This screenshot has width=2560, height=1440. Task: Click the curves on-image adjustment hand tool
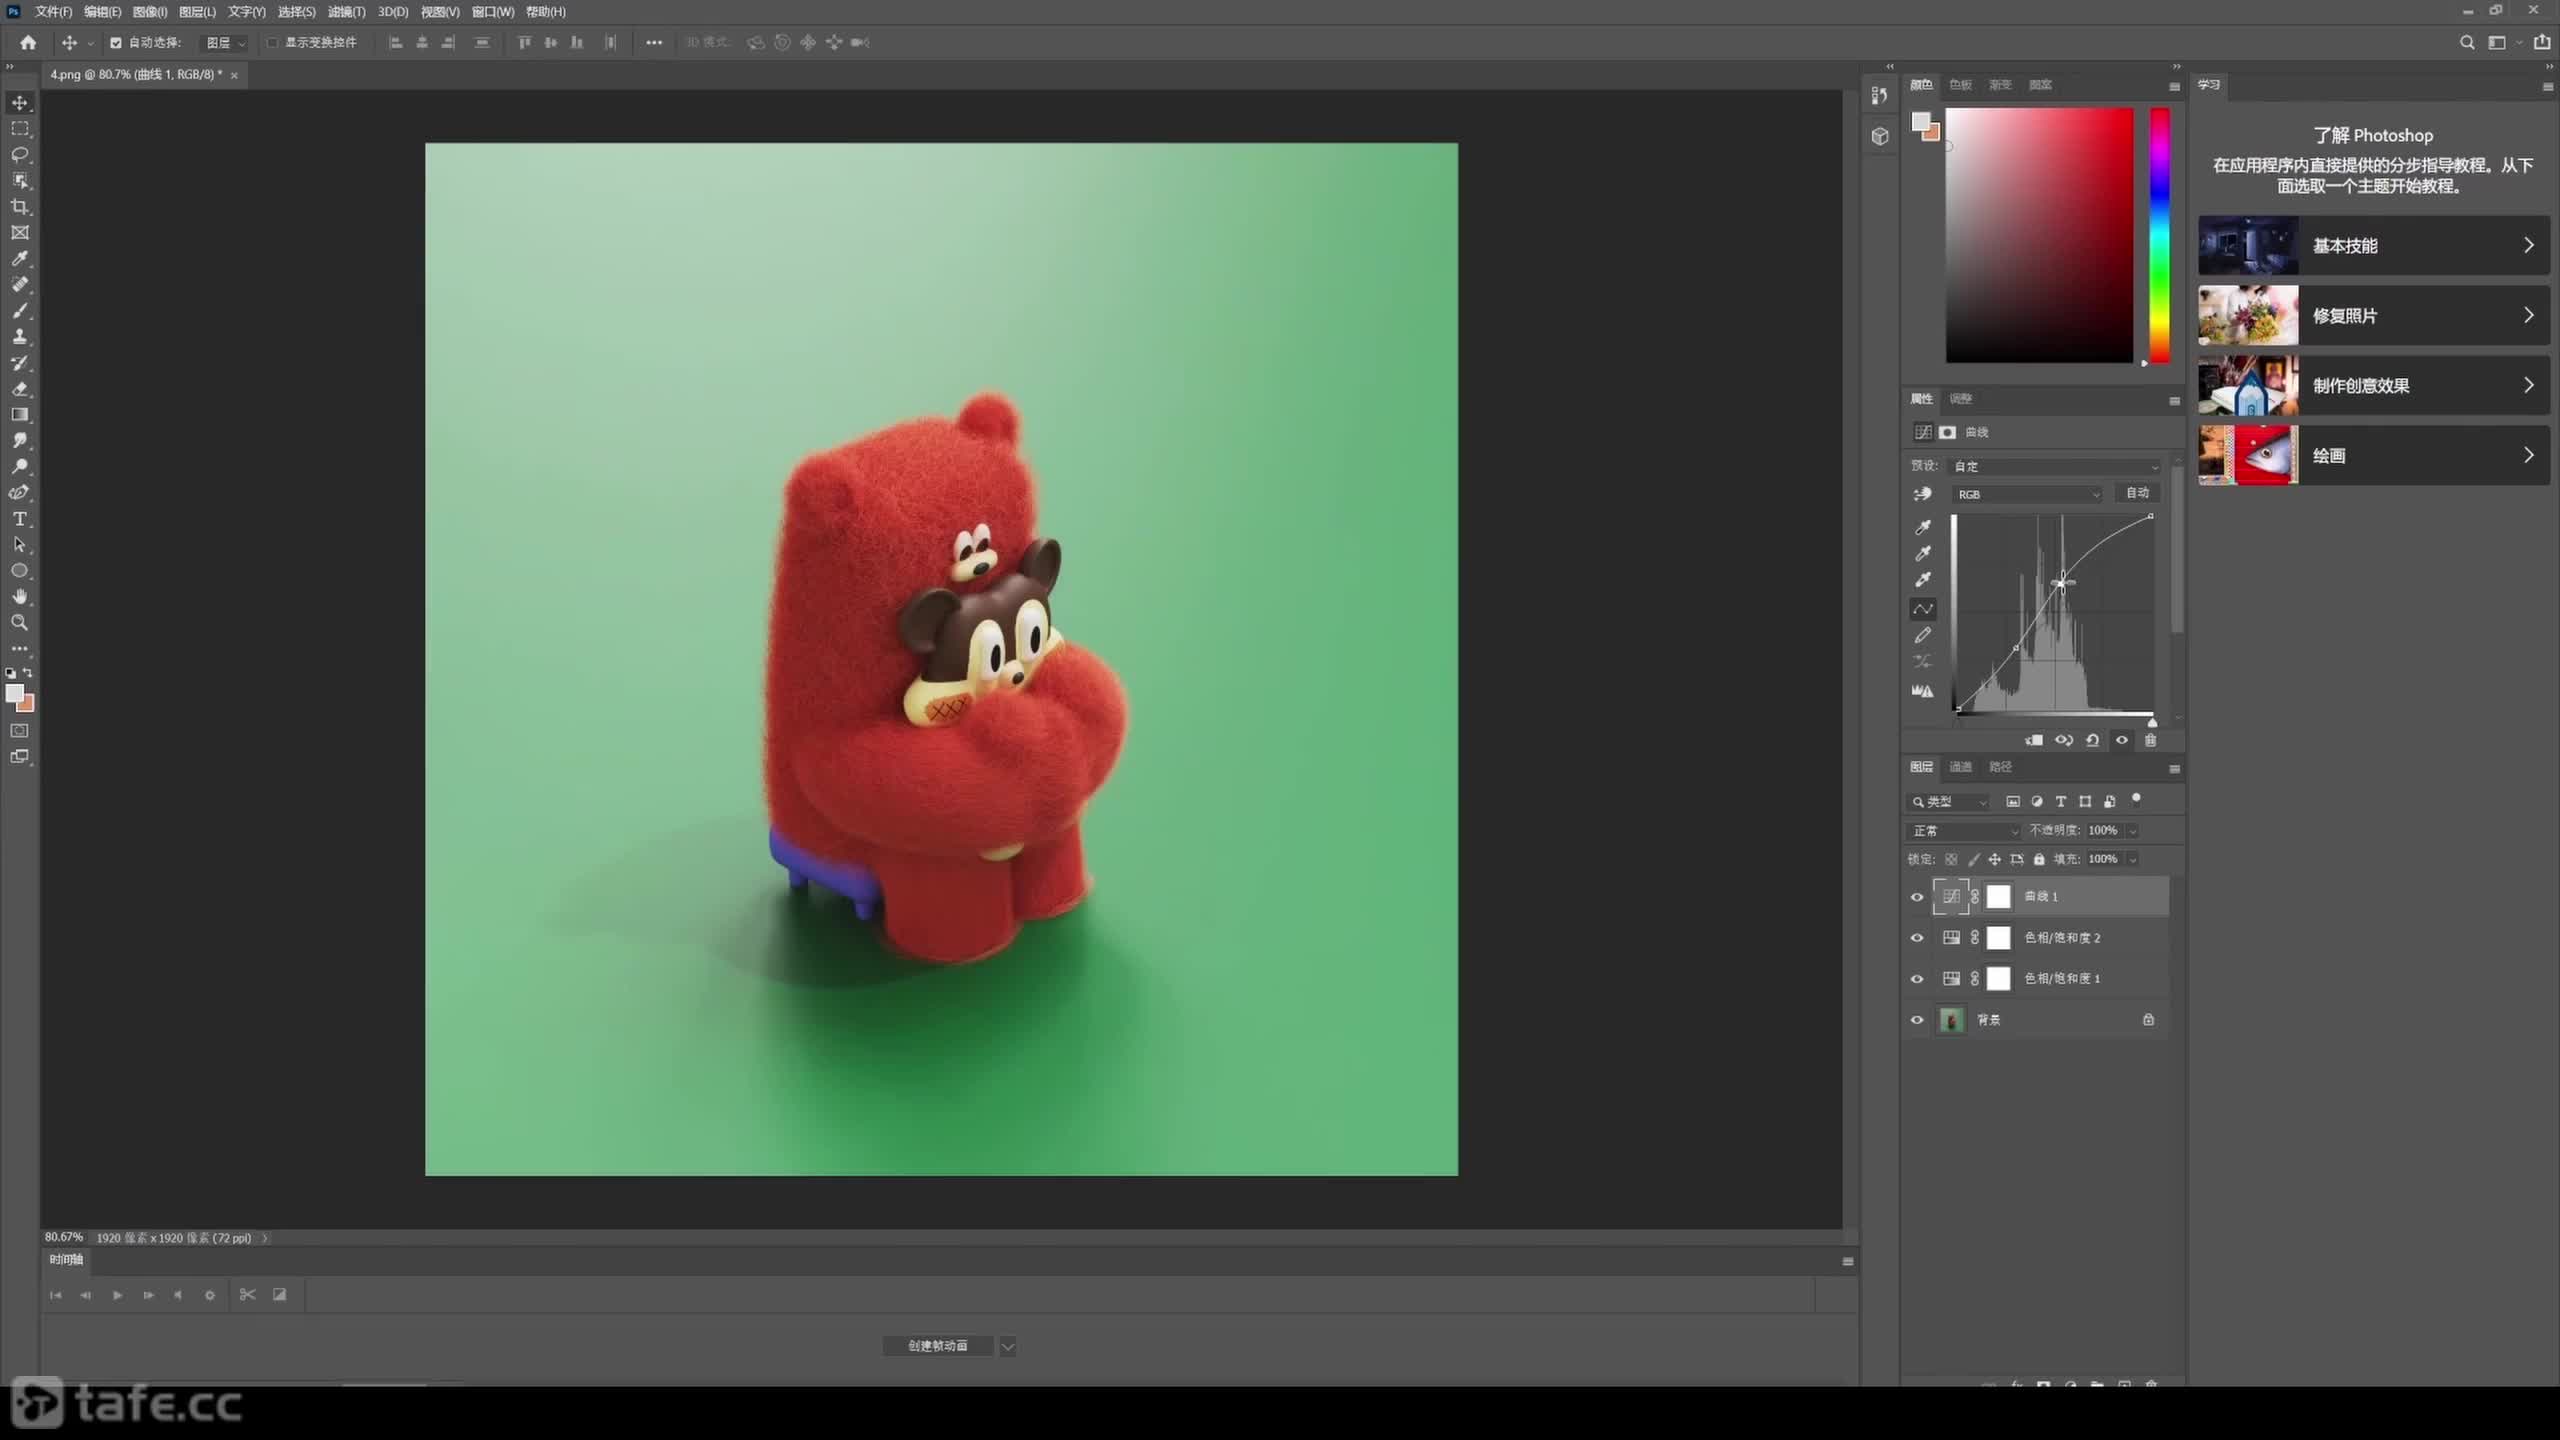(1922, 494)
